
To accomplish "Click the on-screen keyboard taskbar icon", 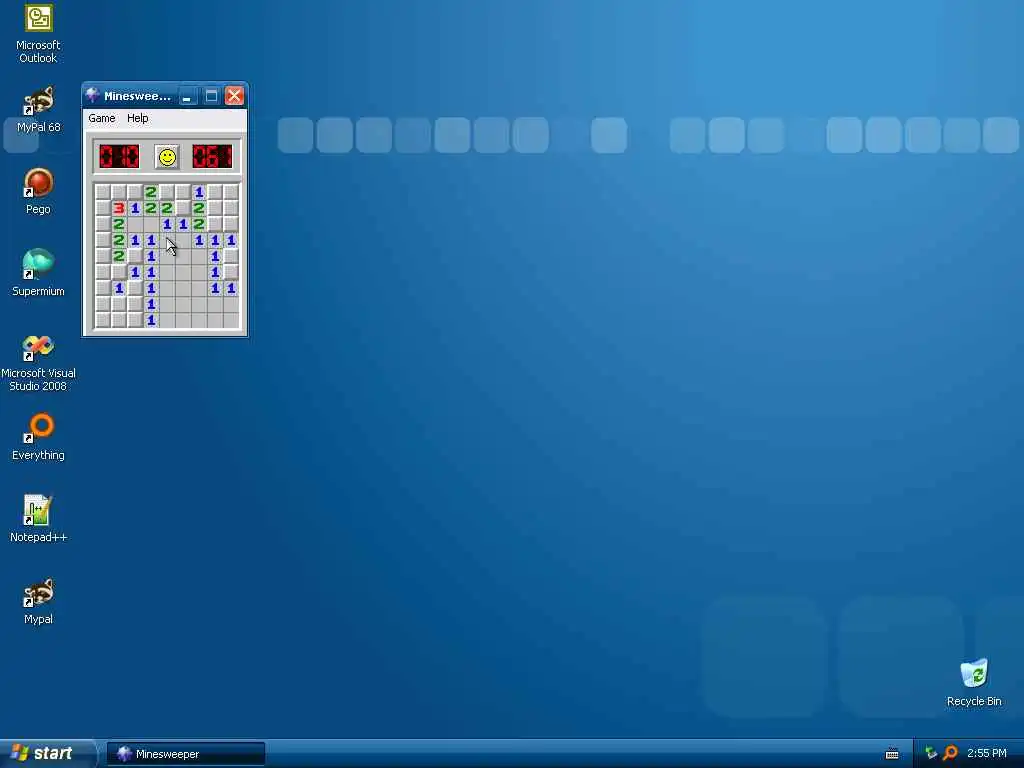I will (x=892, y=754).
